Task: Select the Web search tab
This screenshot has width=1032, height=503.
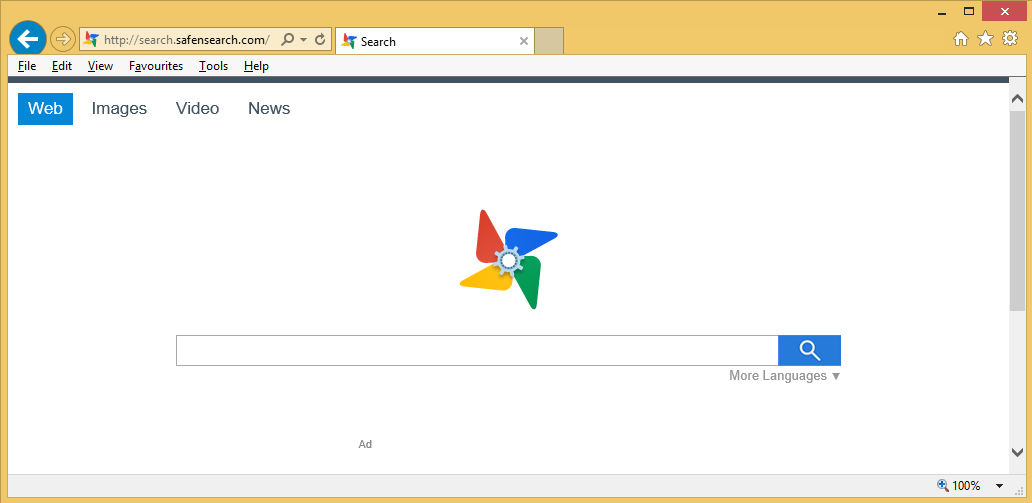Action: [45, 109]
